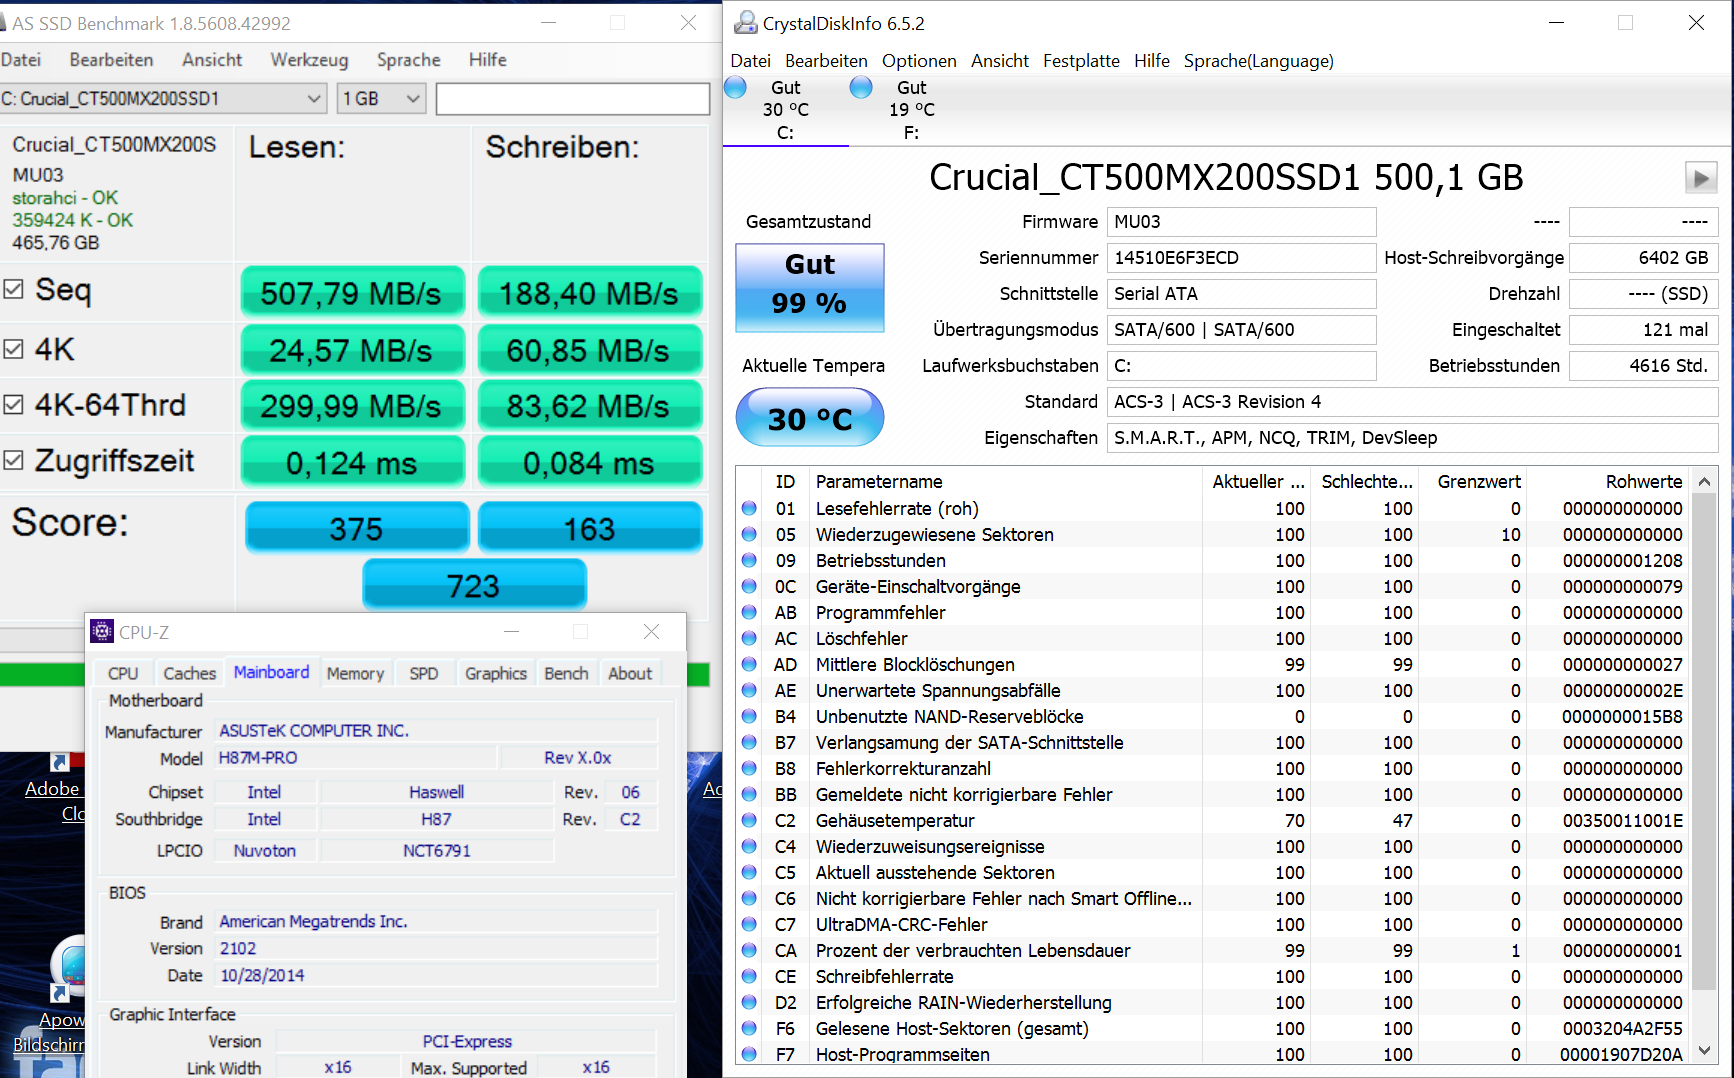This screenshot has width=1734, height=1078.
Task: Click the SMART table scroll-down arrow
Action: click(x=1704, y=1052)
